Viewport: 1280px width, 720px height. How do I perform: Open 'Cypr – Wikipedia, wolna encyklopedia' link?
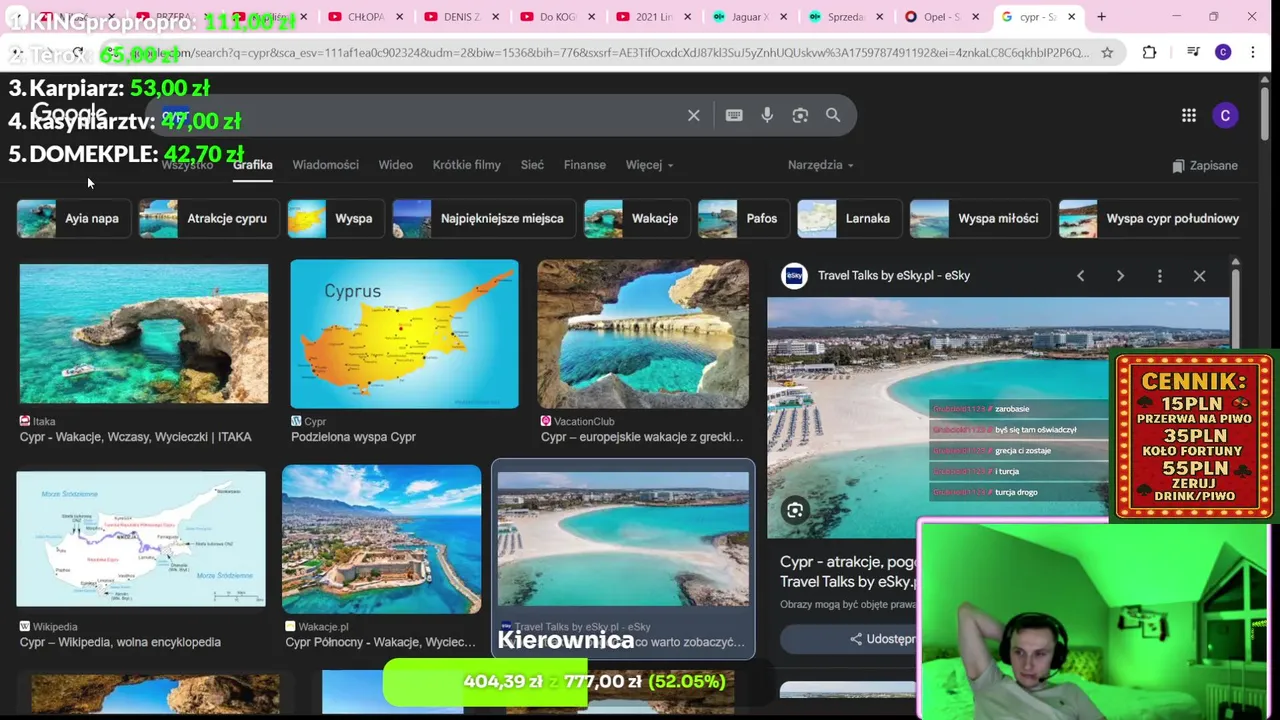point(120,642)
